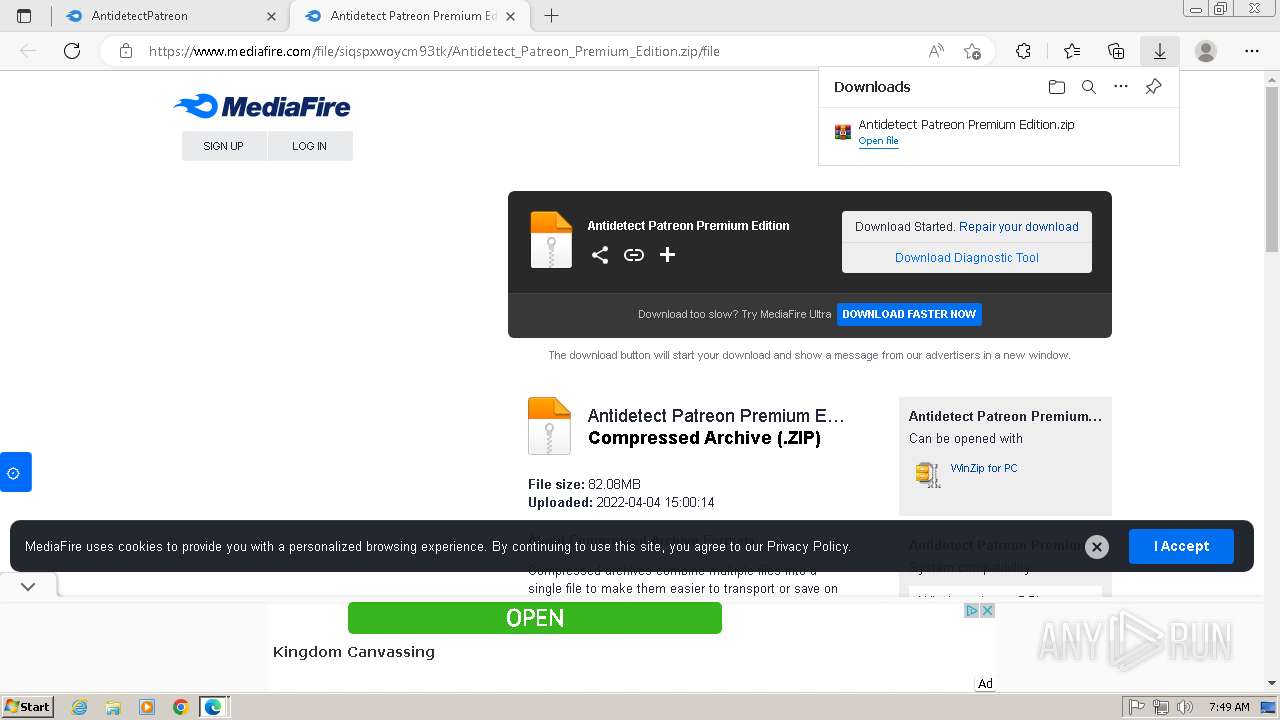
Task: Click Repair your download link
Action: click(x=1019, y=227)
